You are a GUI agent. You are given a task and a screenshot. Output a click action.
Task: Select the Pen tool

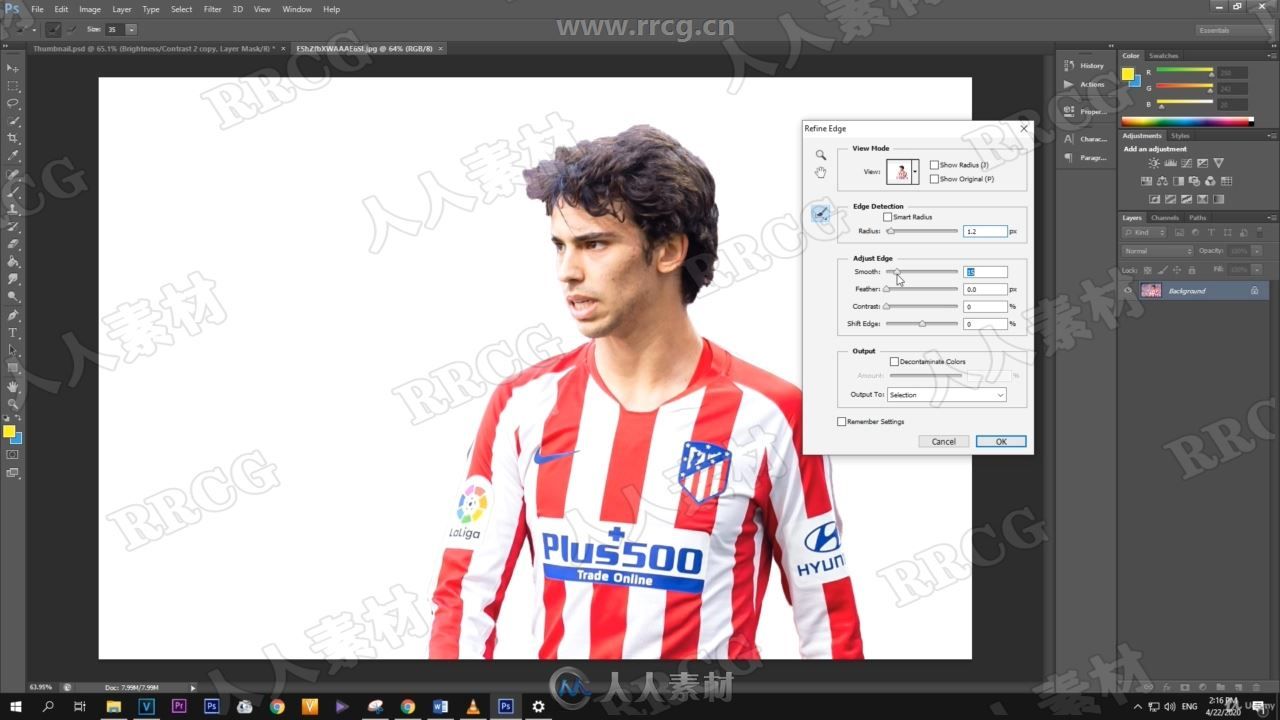[13, 315]
